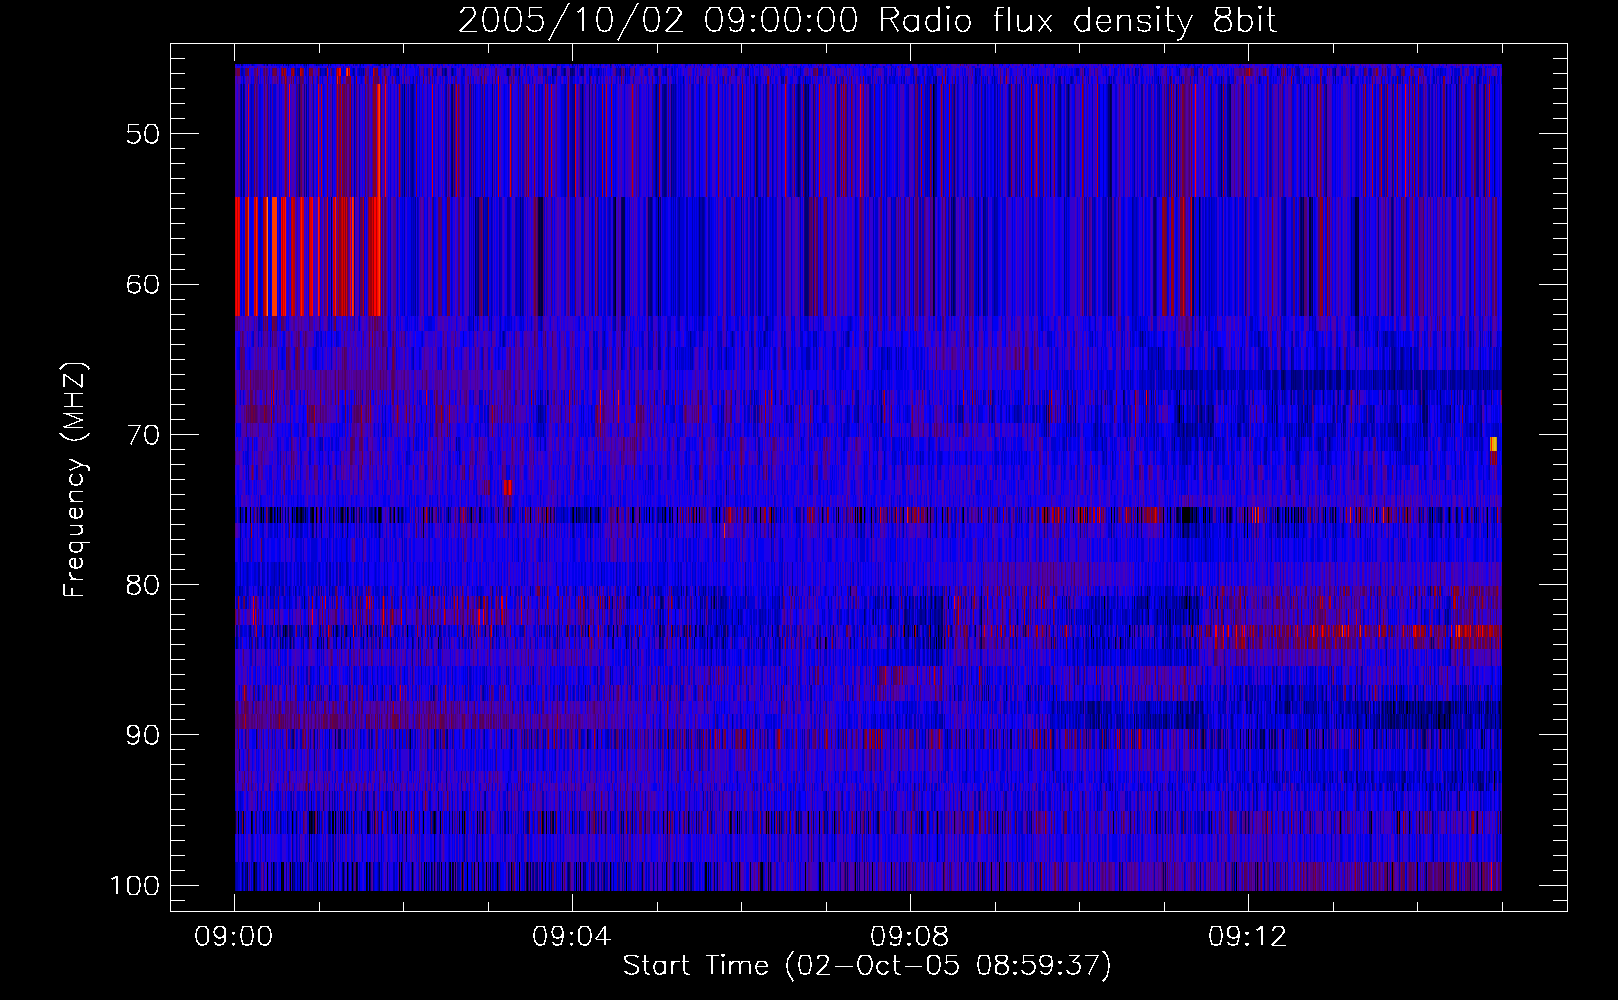Click the 09:04 time tick label

572,937
